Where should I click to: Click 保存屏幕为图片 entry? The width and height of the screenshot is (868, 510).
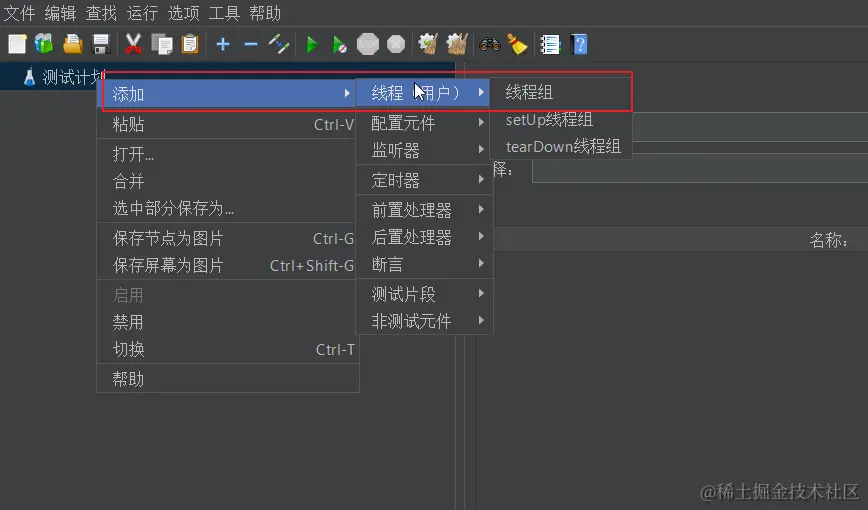[x=227, y=265]
